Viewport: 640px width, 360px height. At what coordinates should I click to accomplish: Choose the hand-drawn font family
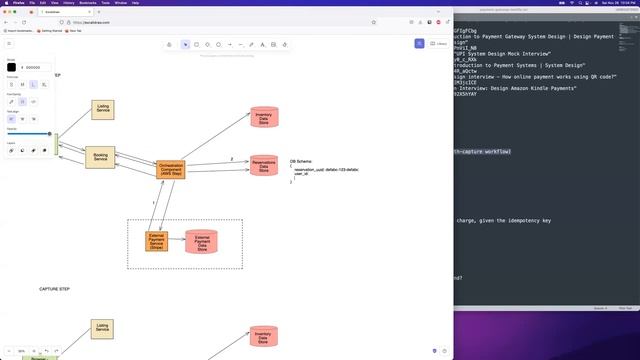pos(11,102)
